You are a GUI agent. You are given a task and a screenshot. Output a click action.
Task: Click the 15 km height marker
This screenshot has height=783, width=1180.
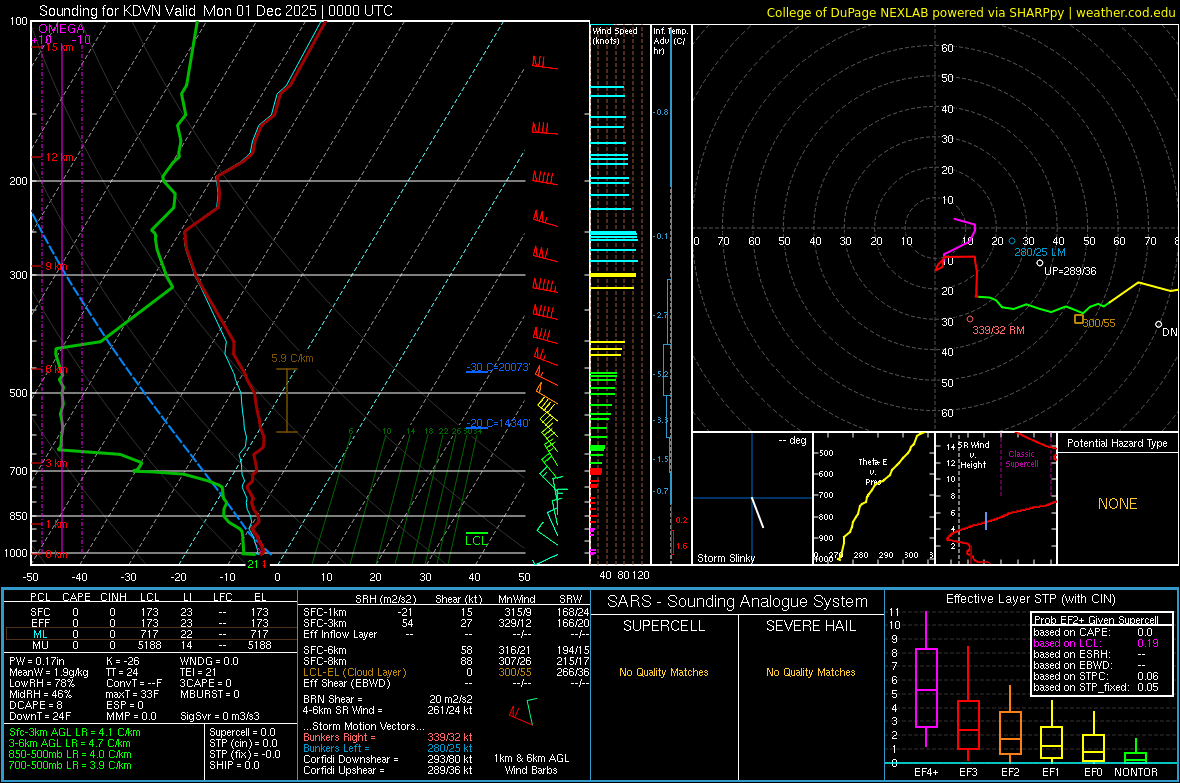[58, 47]
